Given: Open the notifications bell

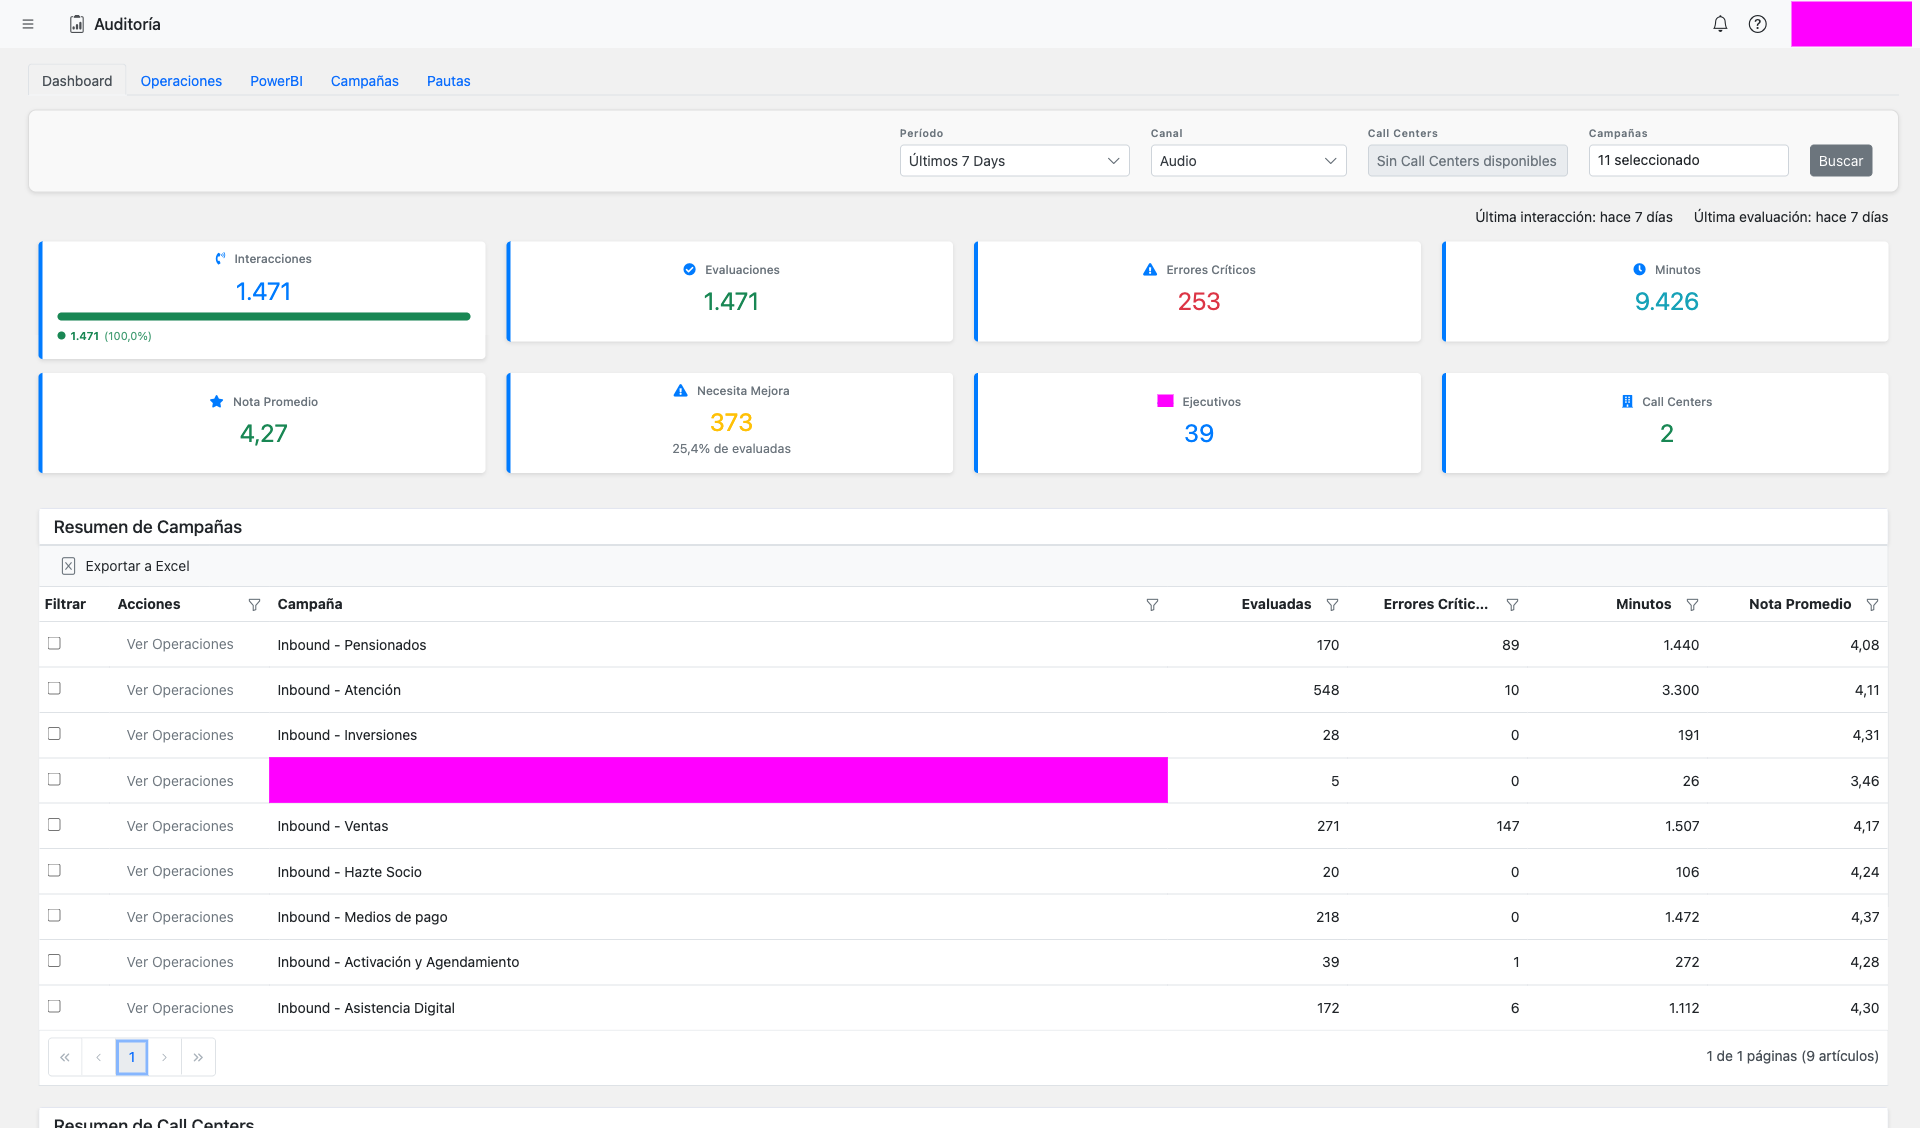Looking at the screenshot, I should click(x=1719, y=23).
